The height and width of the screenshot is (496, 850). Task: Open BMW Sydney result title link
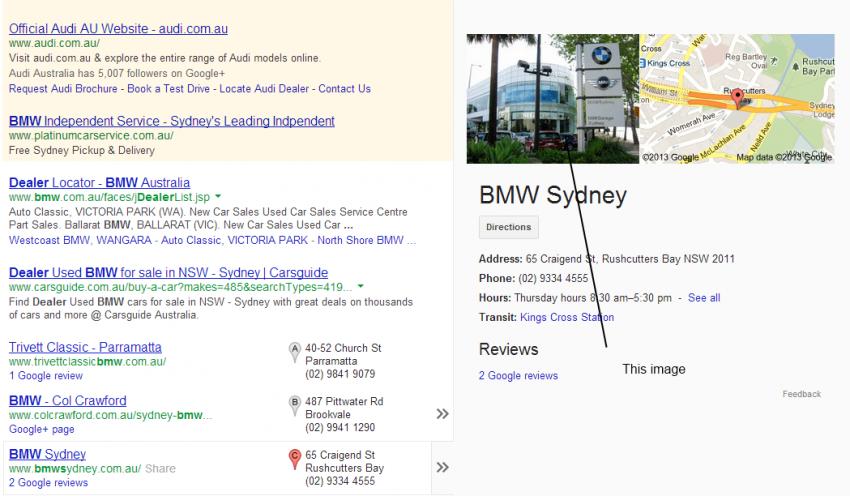click(48, 454)
